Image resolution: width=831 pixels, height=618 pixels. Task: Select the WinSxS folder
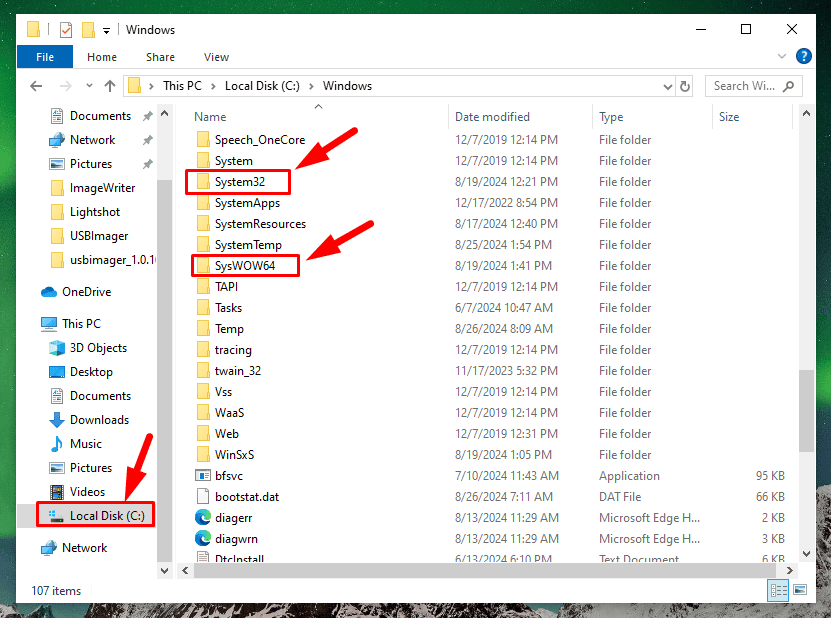click(234, 455)
